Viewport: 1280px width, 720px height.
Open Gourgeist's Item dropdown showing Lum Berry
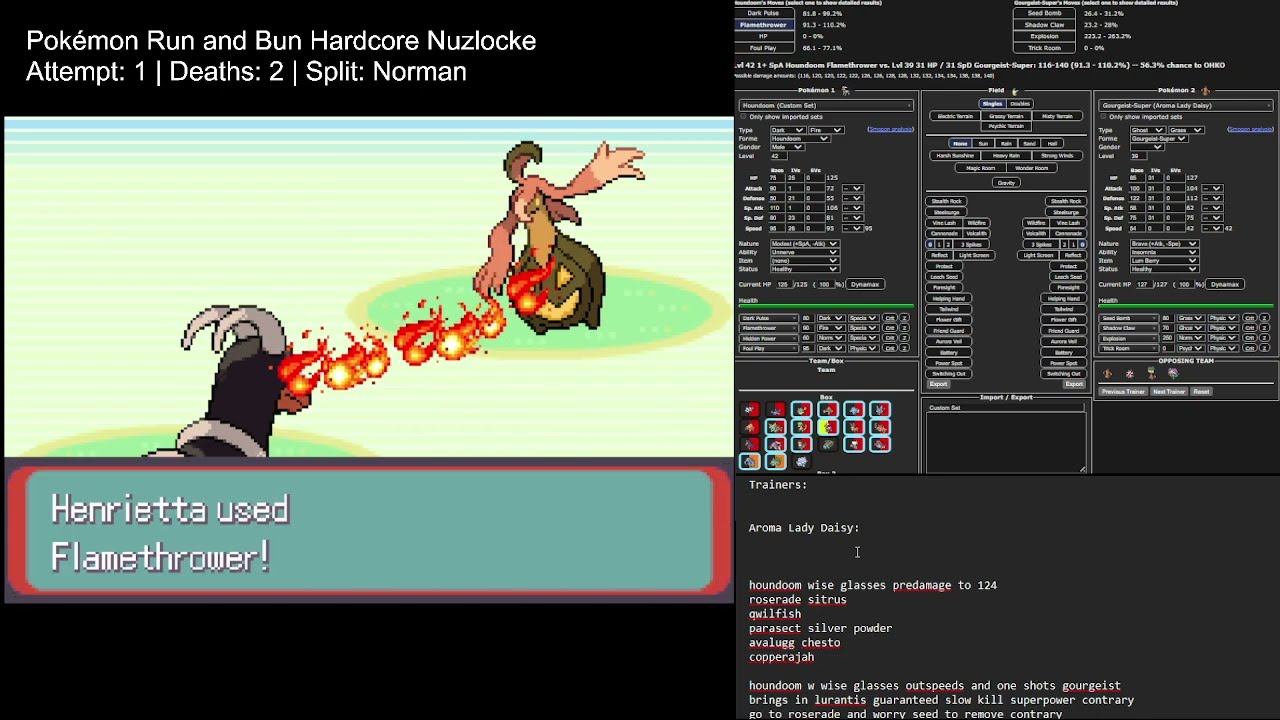[1164, 260]
